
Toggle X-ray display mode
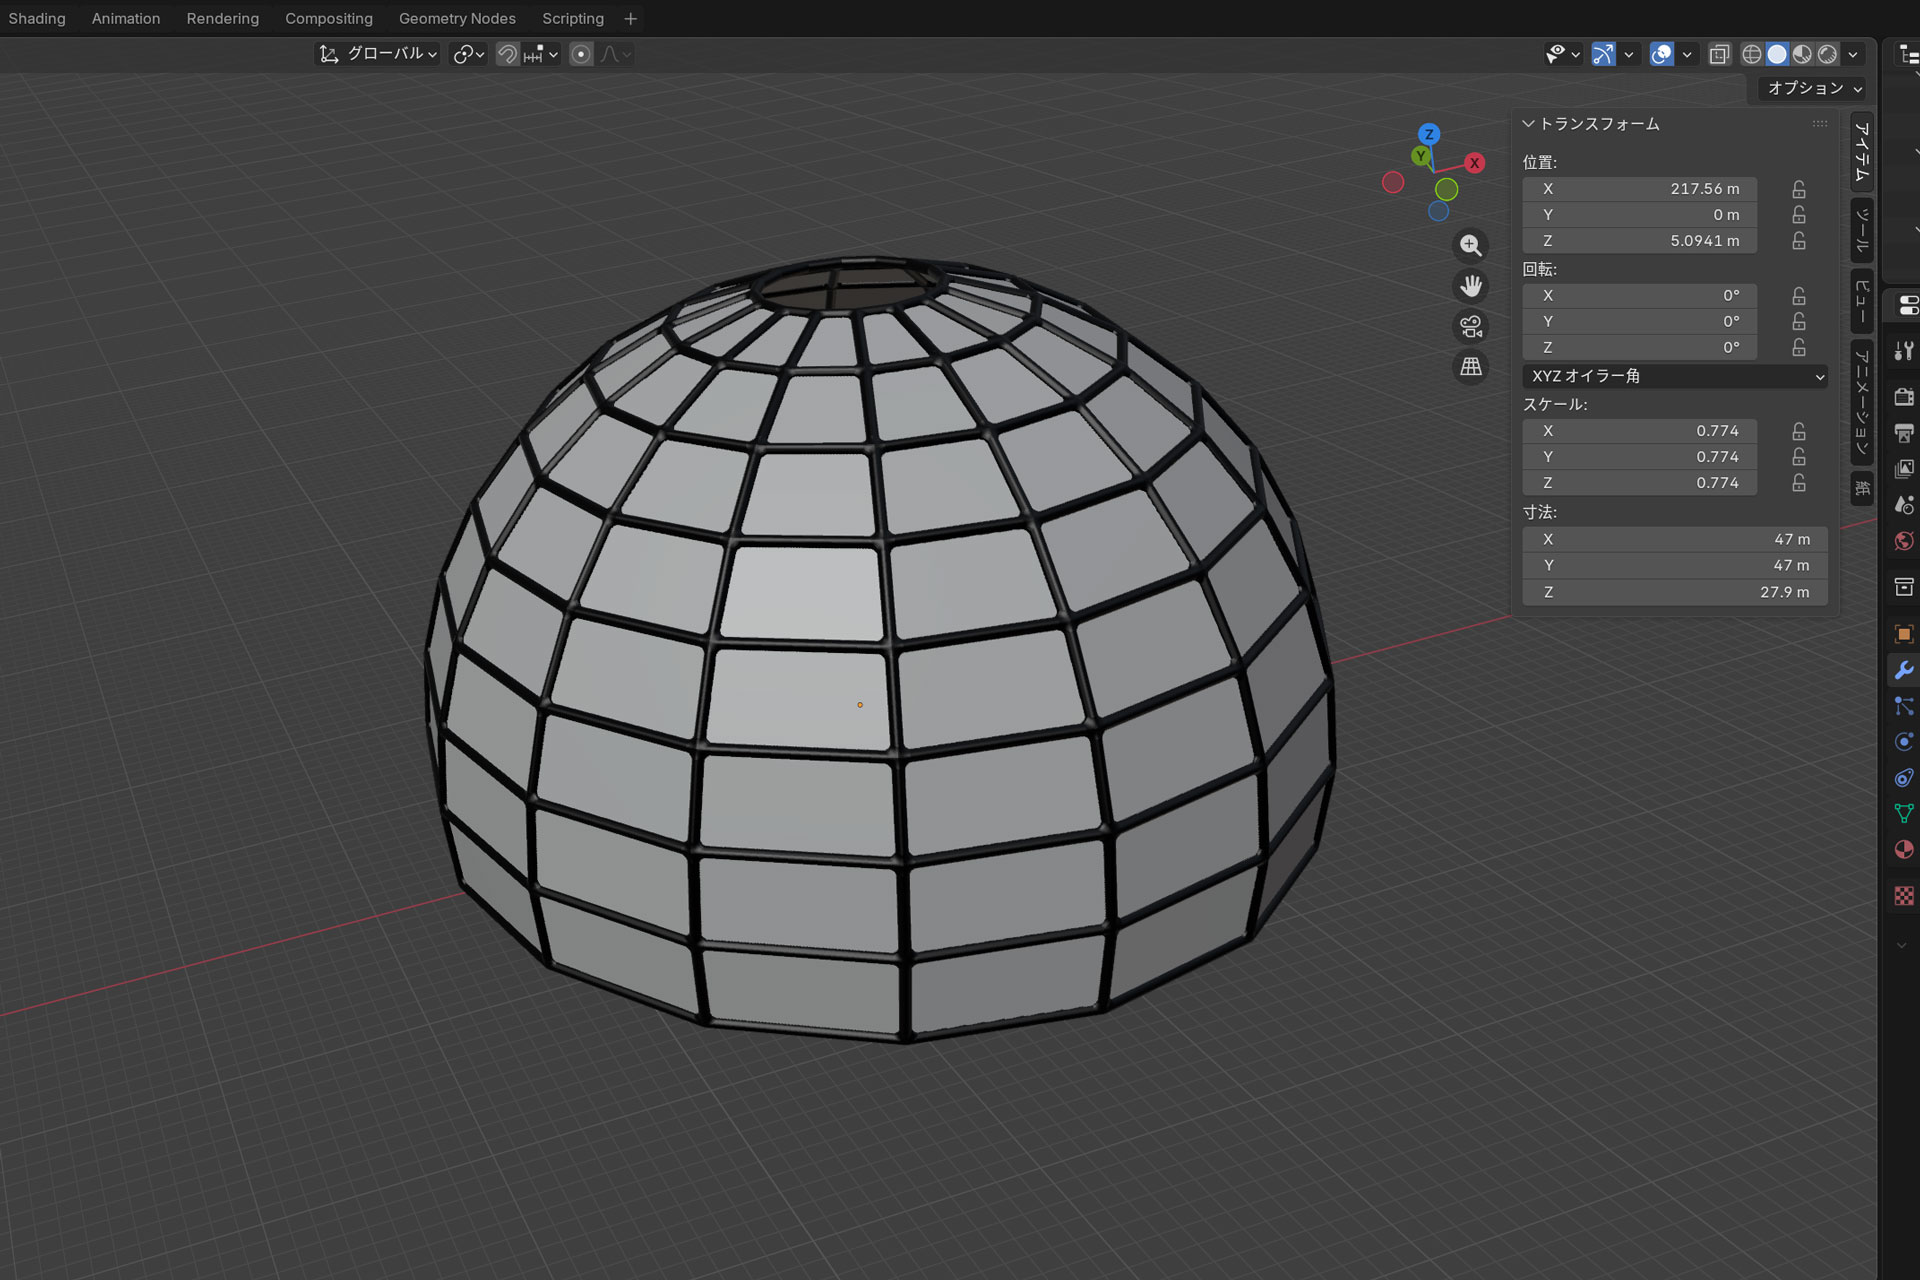coord(1719,54)
